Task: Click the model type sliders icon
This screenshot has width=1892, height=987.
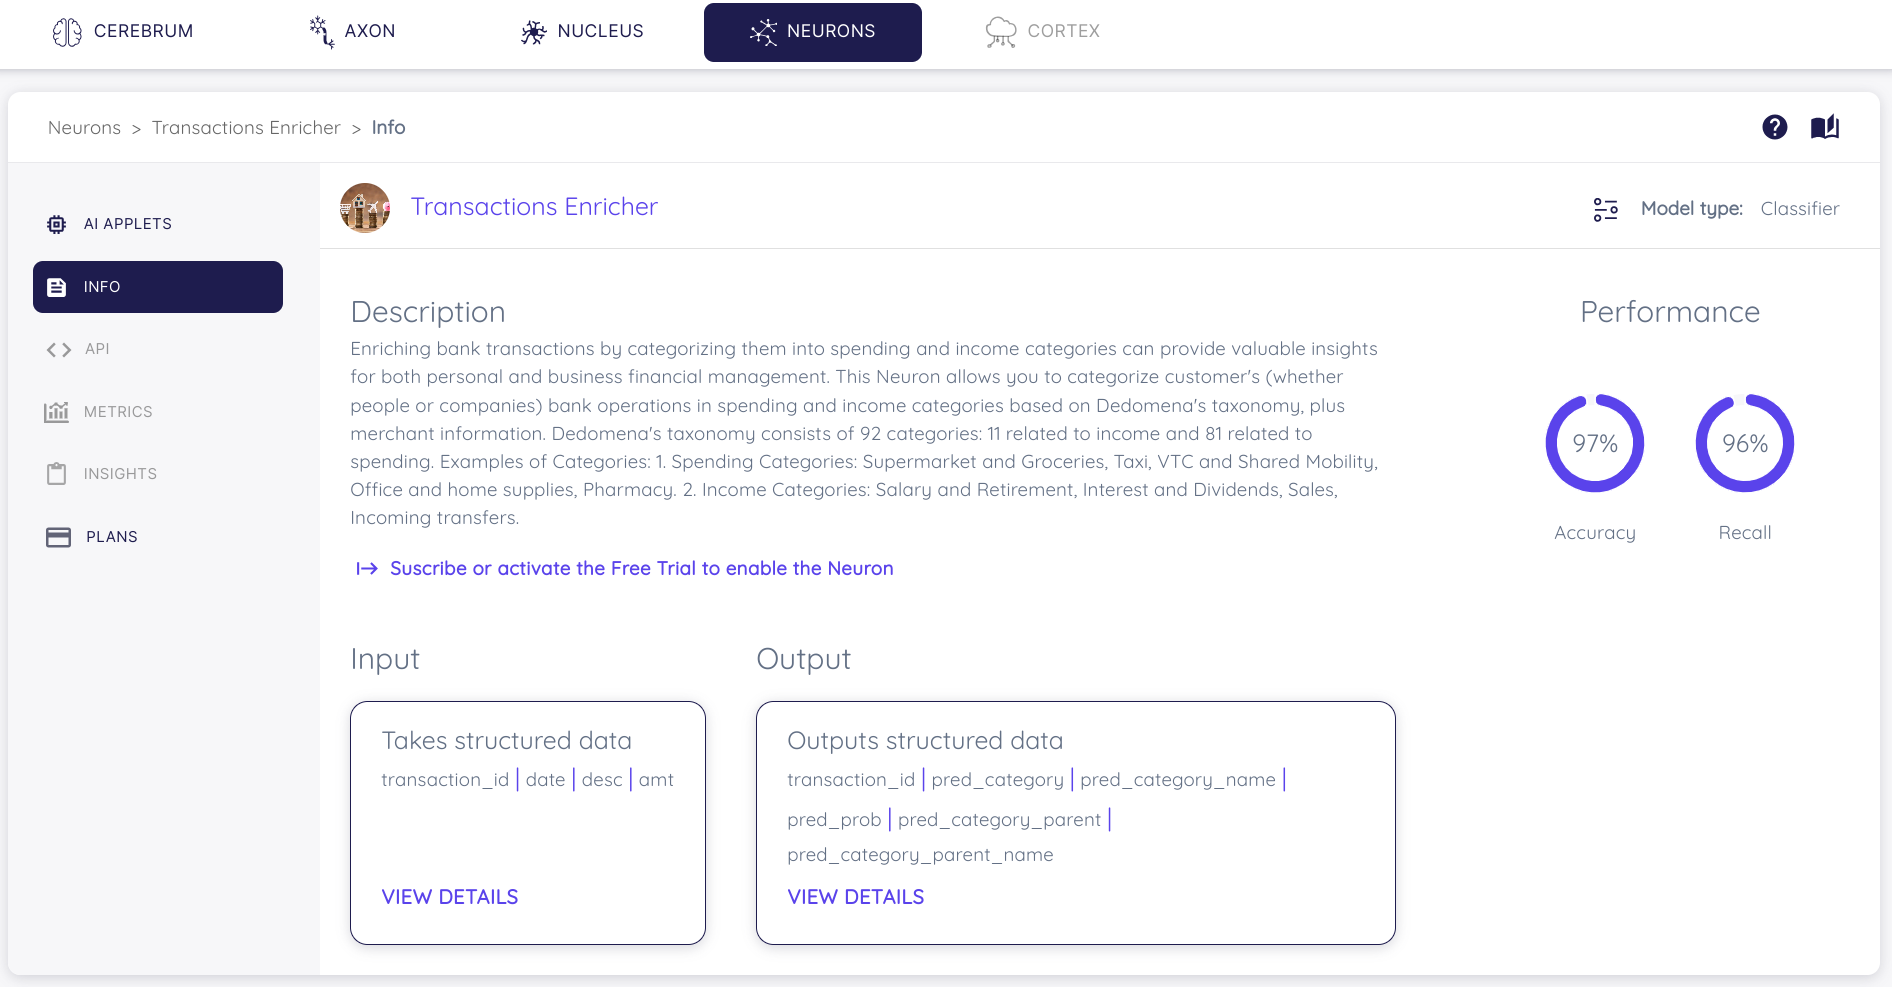Action: coord(1606,209)
